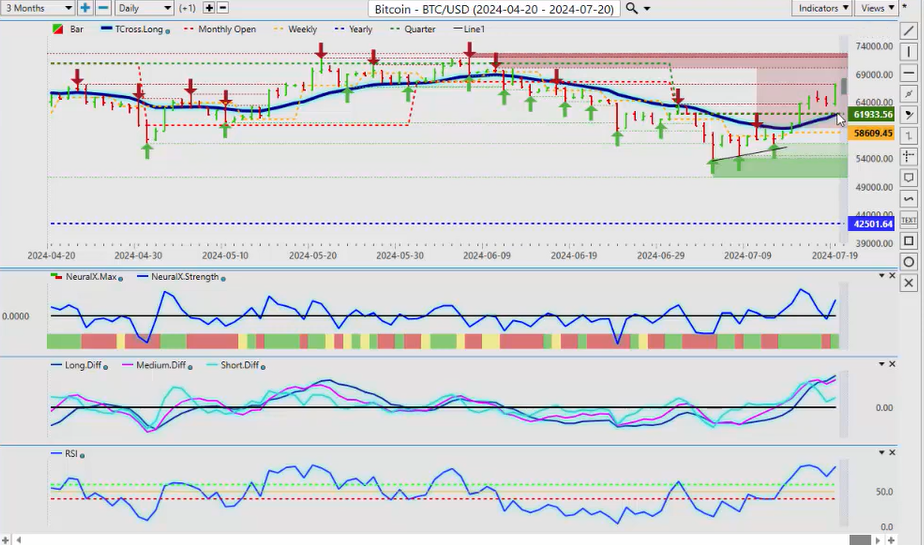Click the Line1 legend item
924x545 pixels.
click(x=469, y=29)
